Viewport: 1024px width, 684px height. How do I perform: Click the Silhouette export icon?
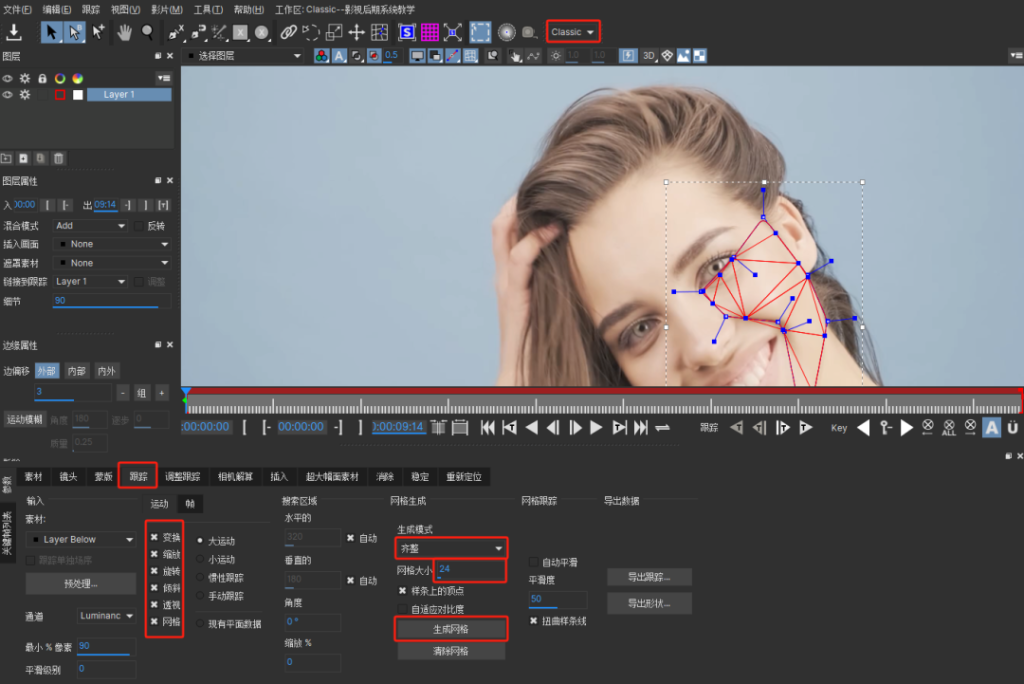click(405, 32)
